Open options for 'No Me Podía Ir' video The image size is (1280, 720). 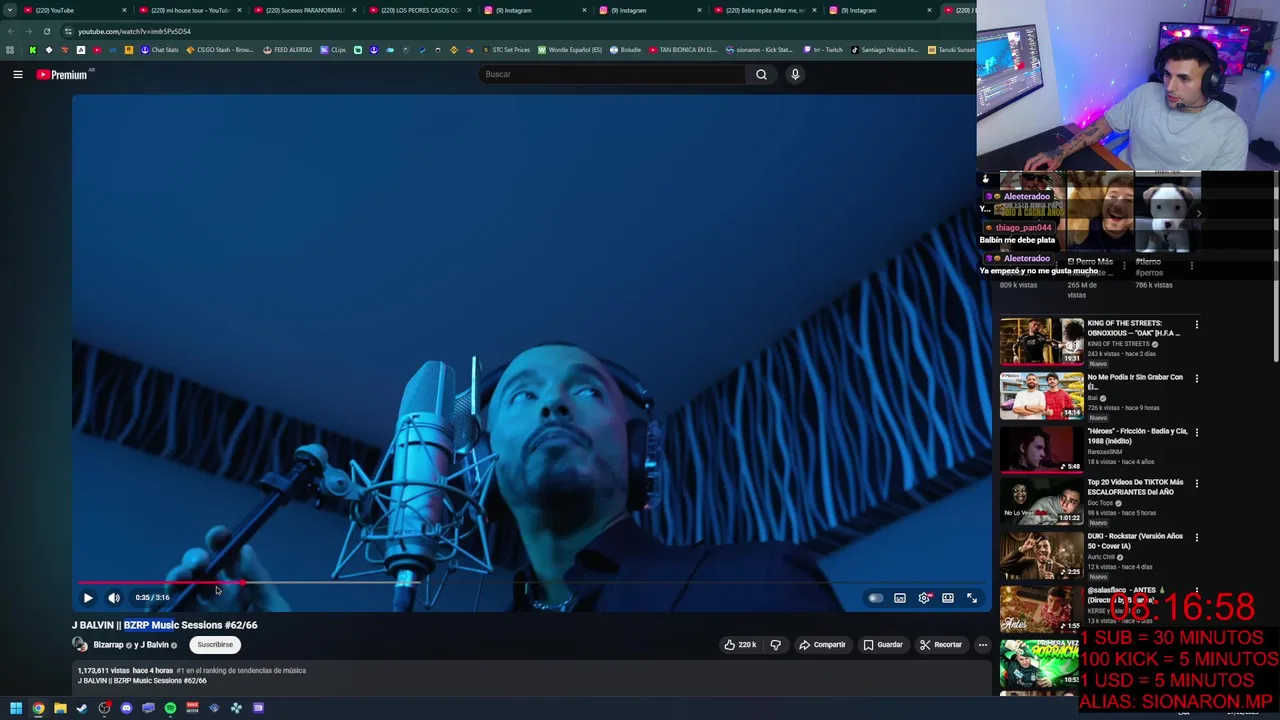[x=1196, y=378]
